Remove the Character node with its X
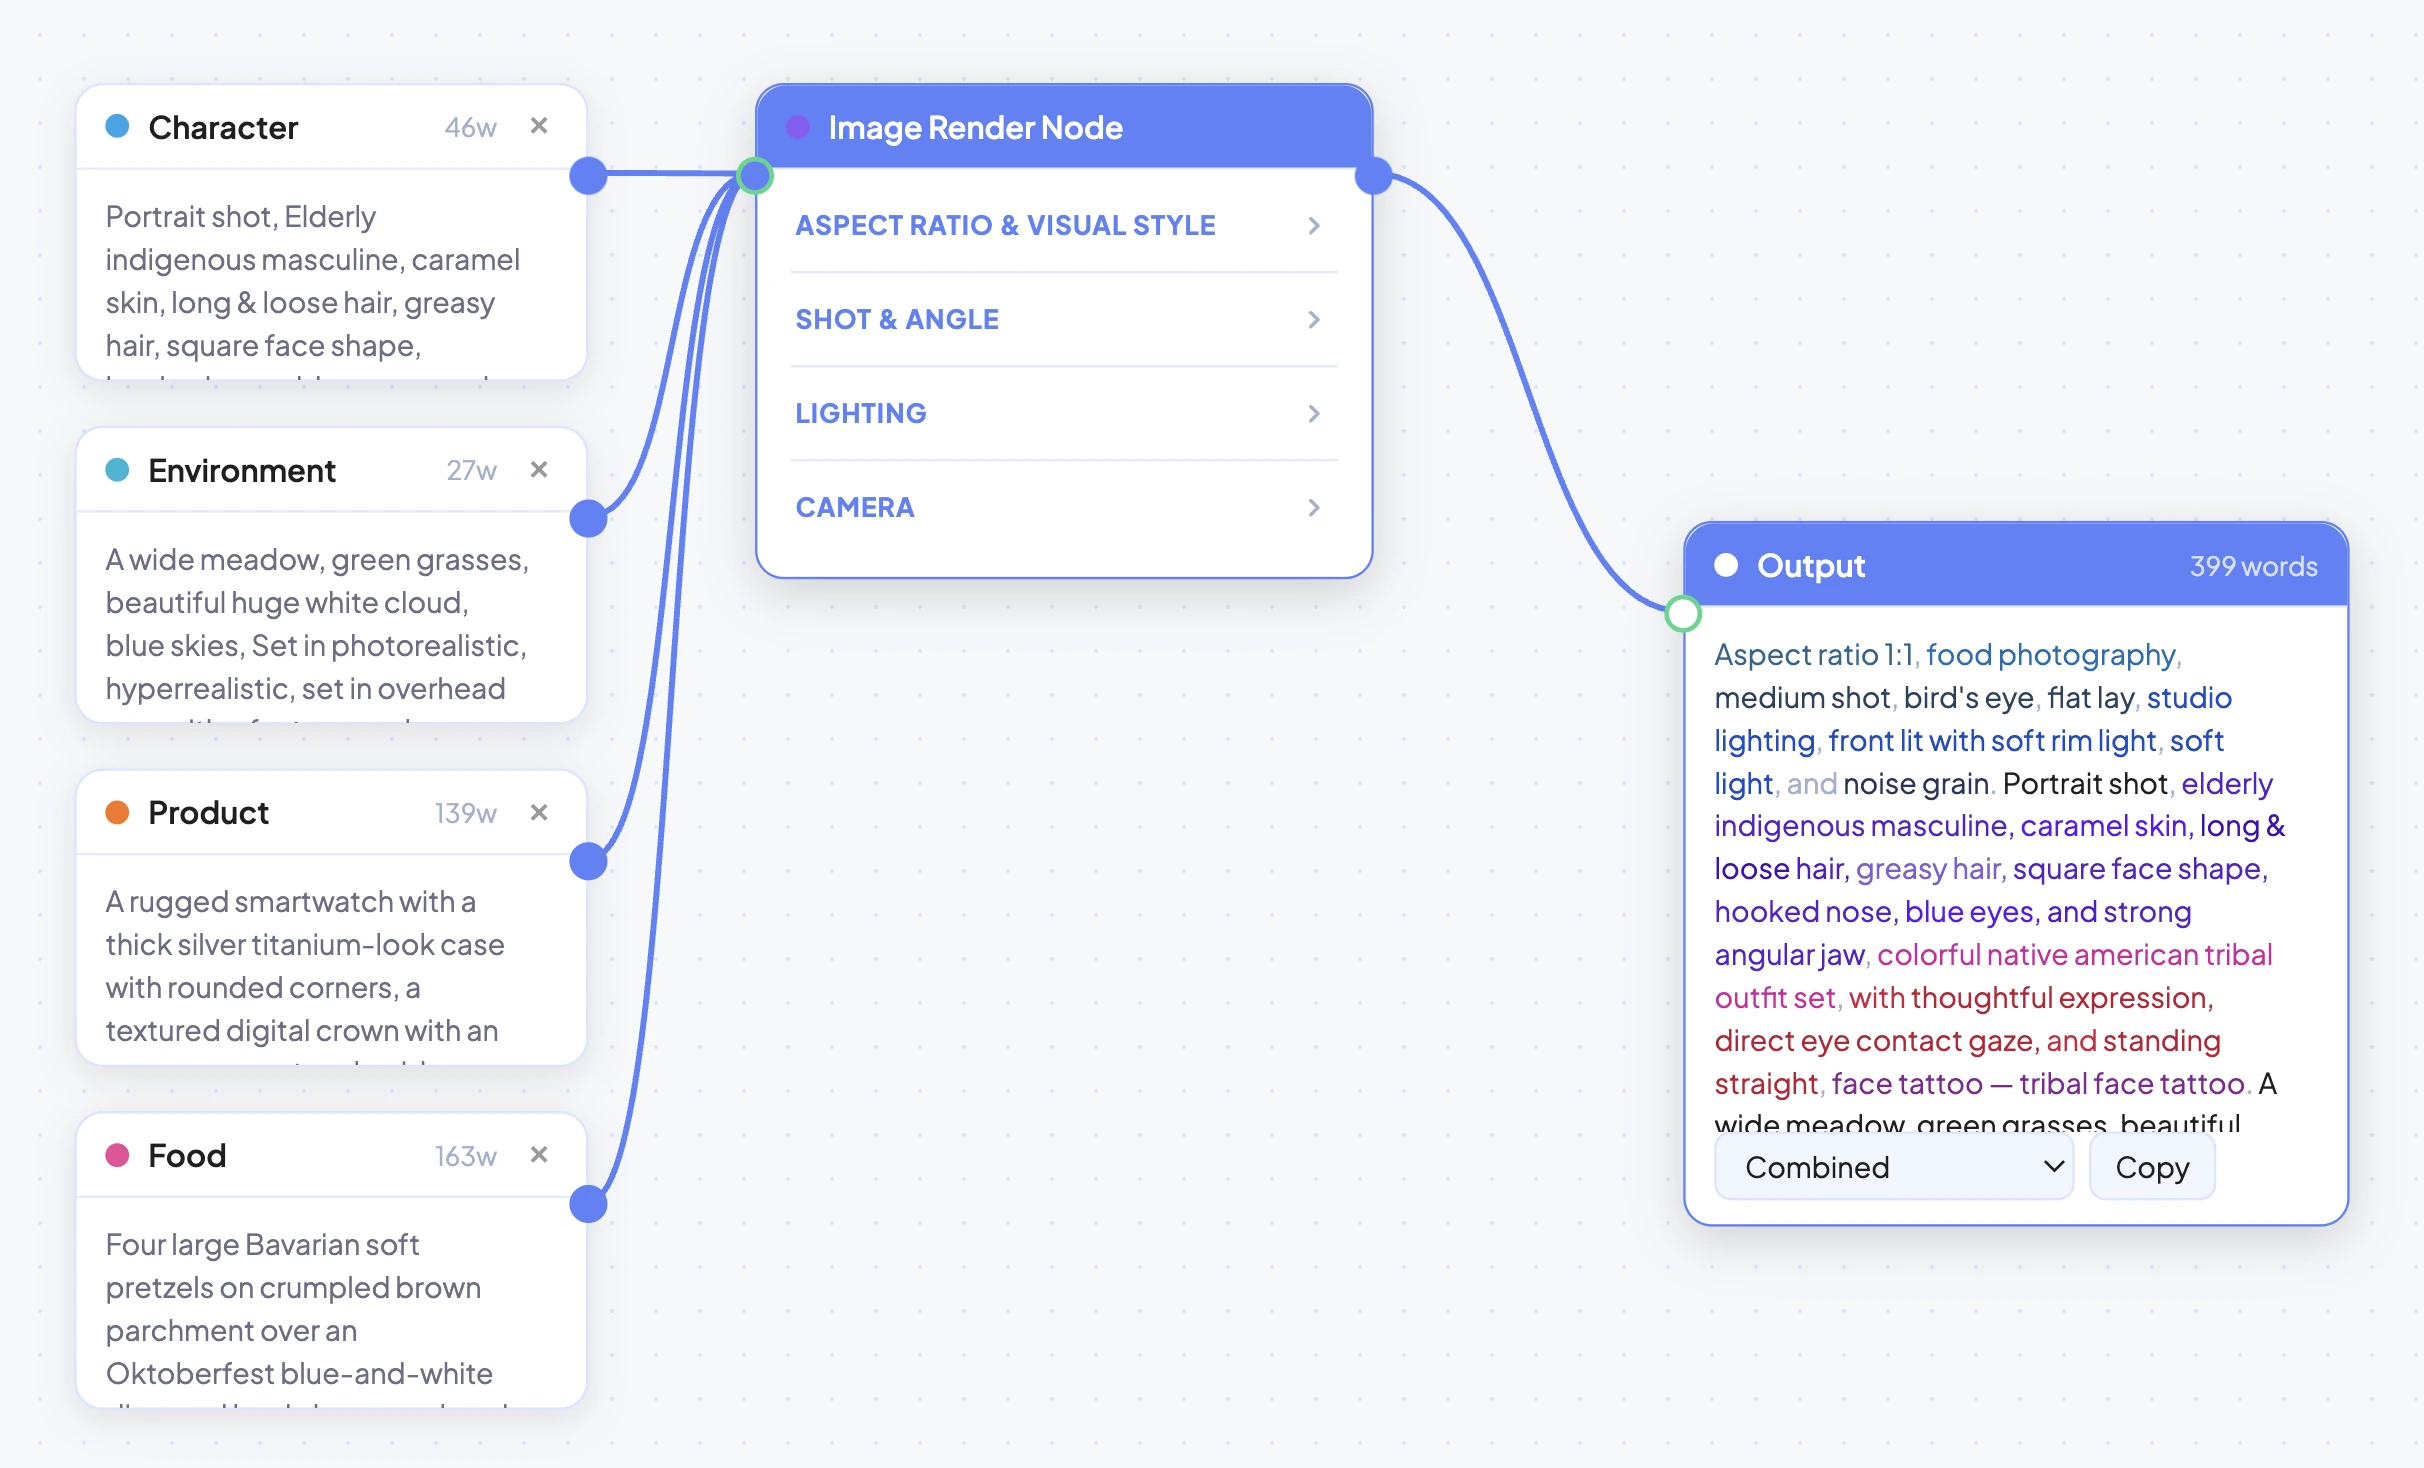This screenshot has height=1468, width=2424. [x=539, y=126]
